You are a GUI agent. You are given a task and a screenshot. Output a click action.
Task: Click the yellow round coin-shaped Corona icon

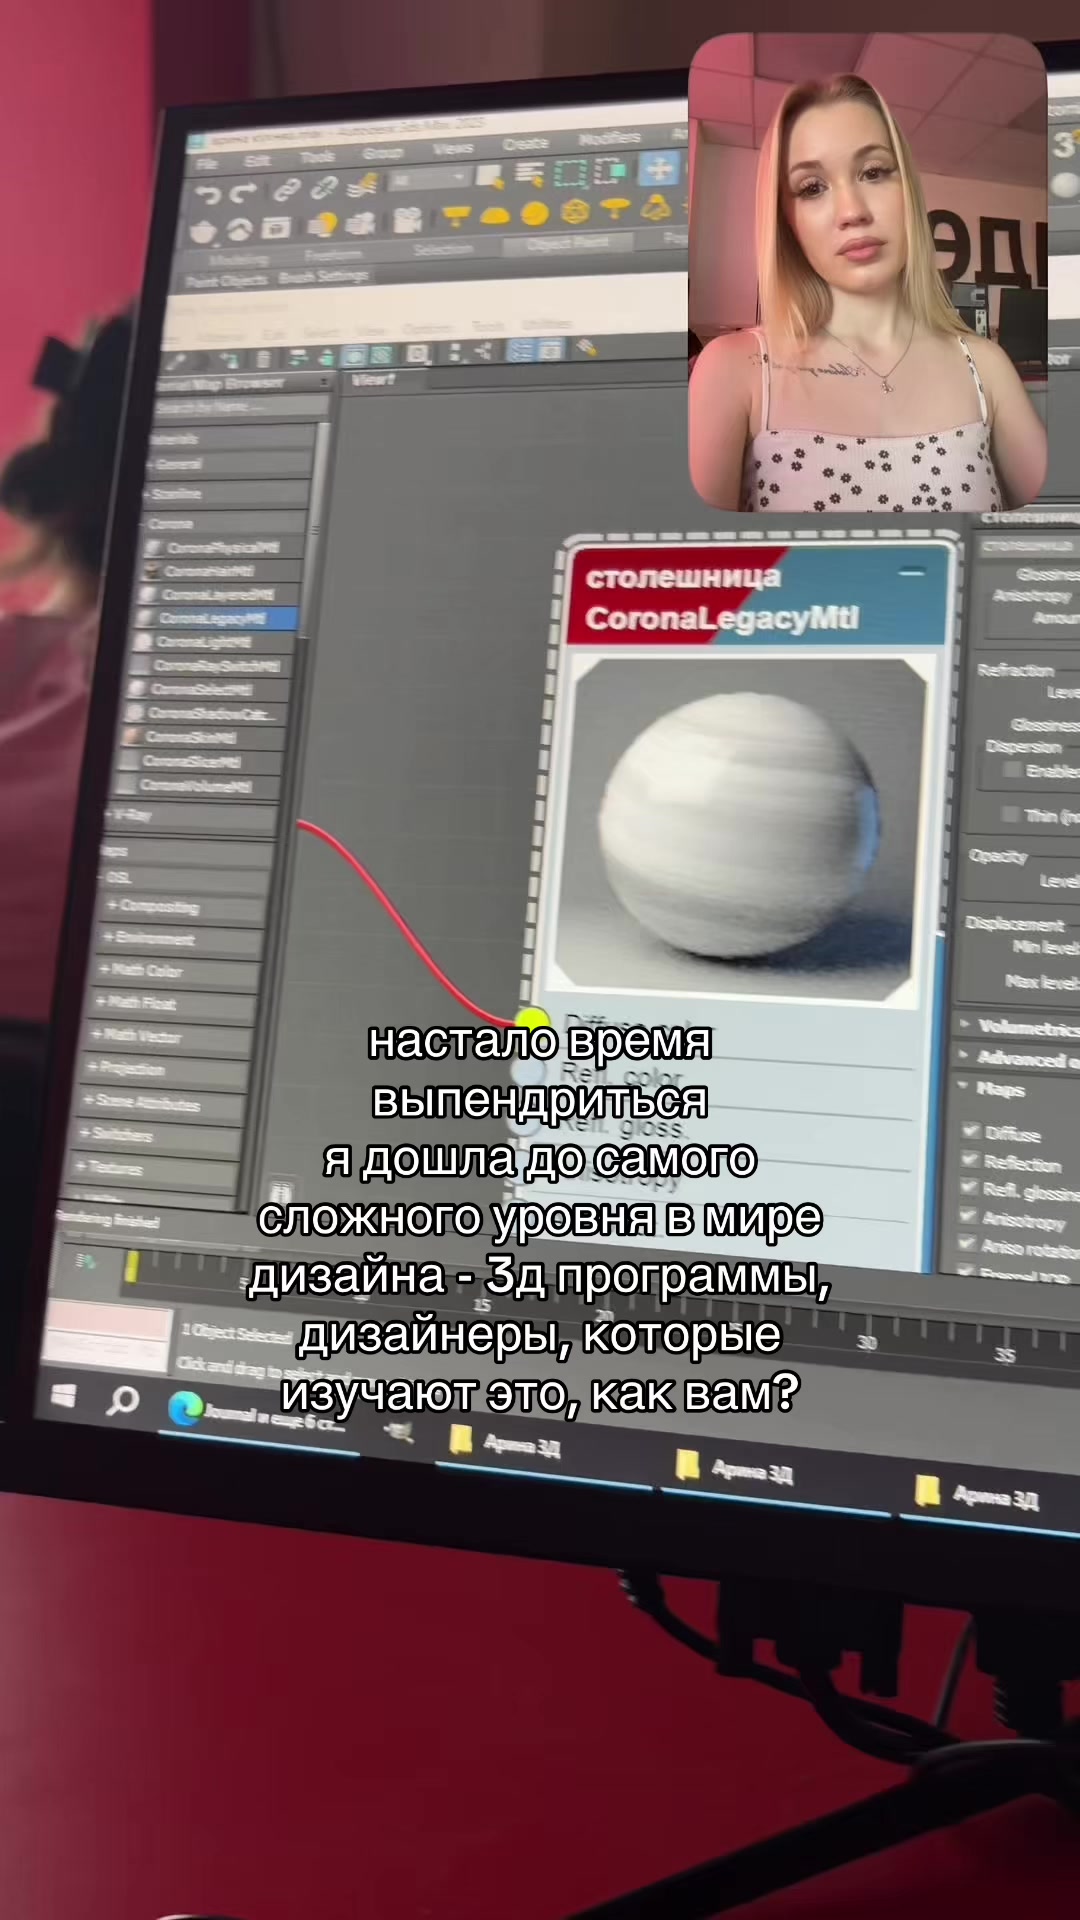click(x=535, y=214)
